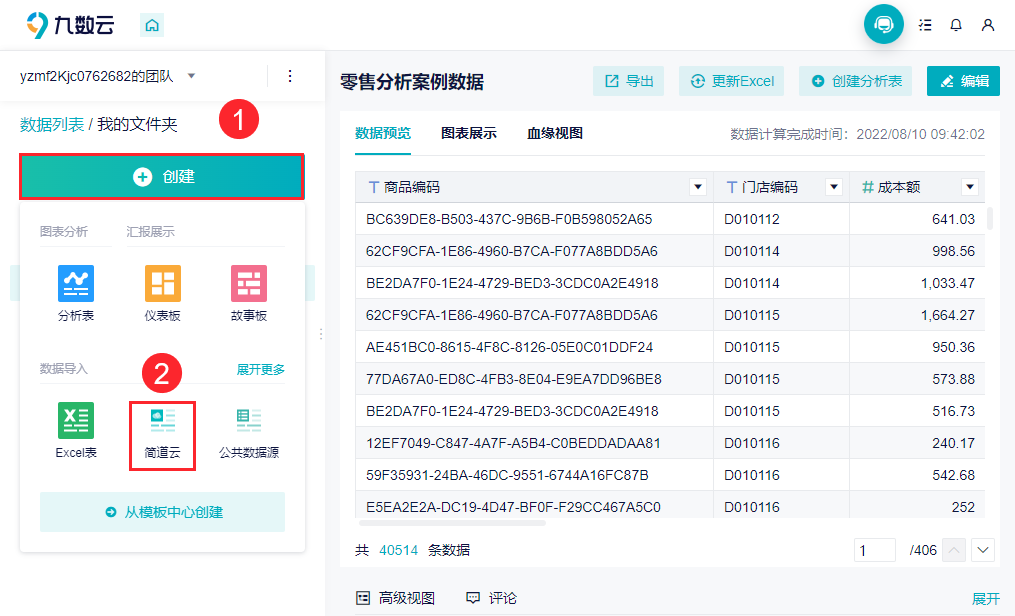Select cell 12EF7049-C847-4A7F-A5B4-C0BEDDADAA81
This screenshot has height=616, width=1015.
[534, 443]
